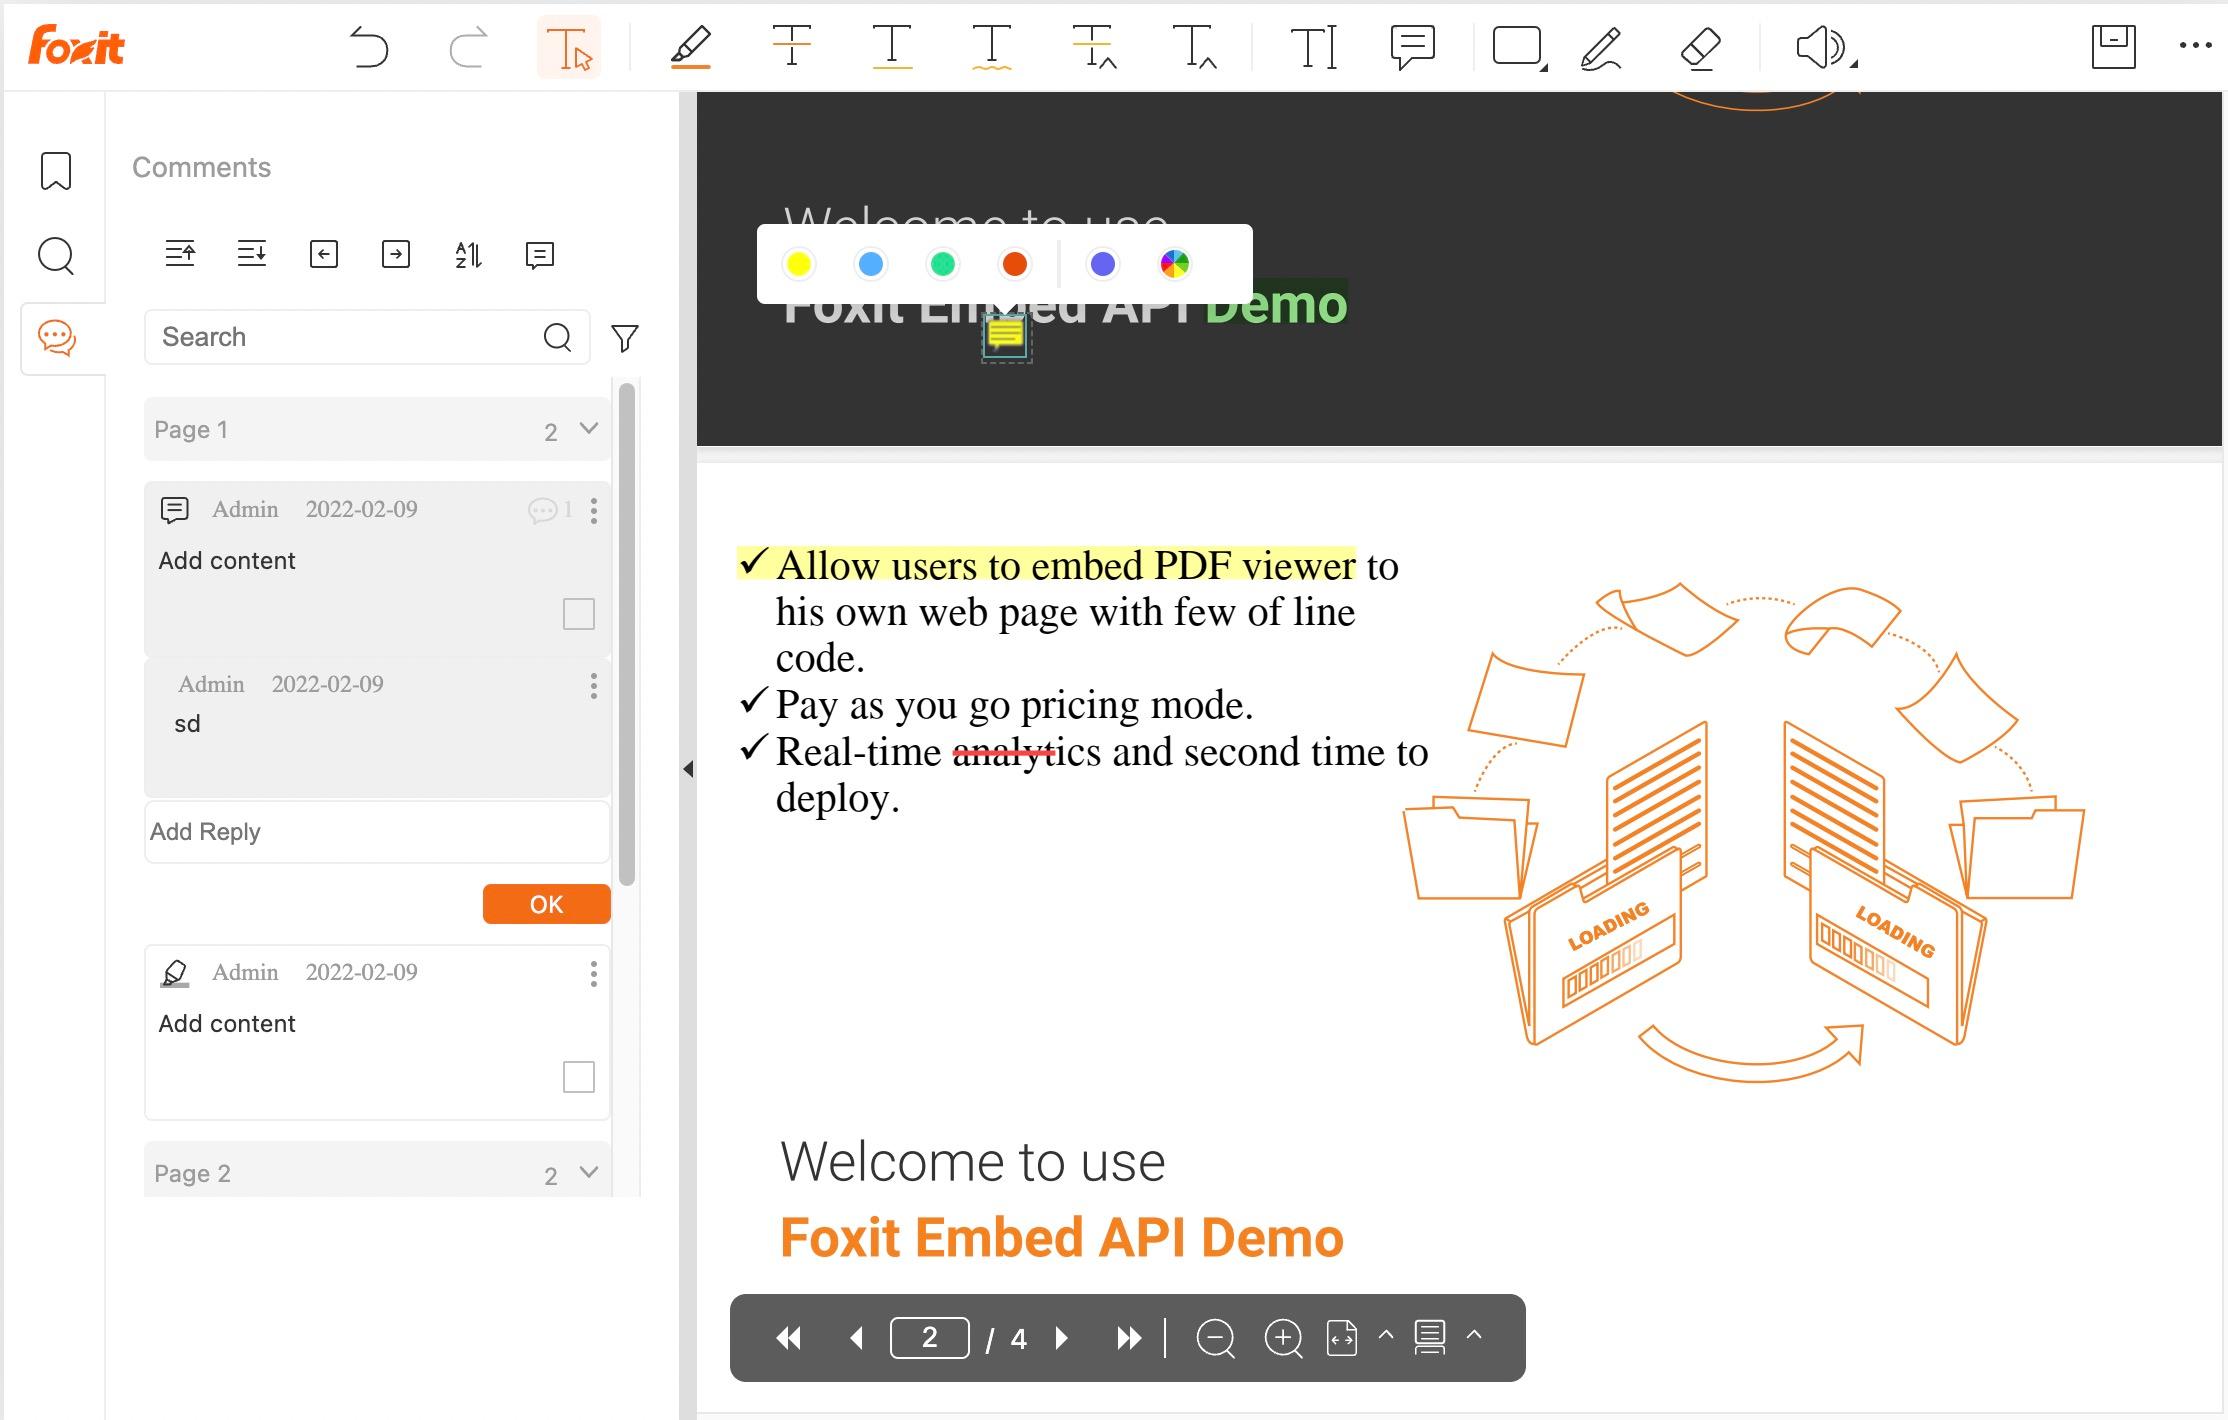Expand the page layout mode caret
The height and width of the screenshot is (1420, 2228).
1474,1335
